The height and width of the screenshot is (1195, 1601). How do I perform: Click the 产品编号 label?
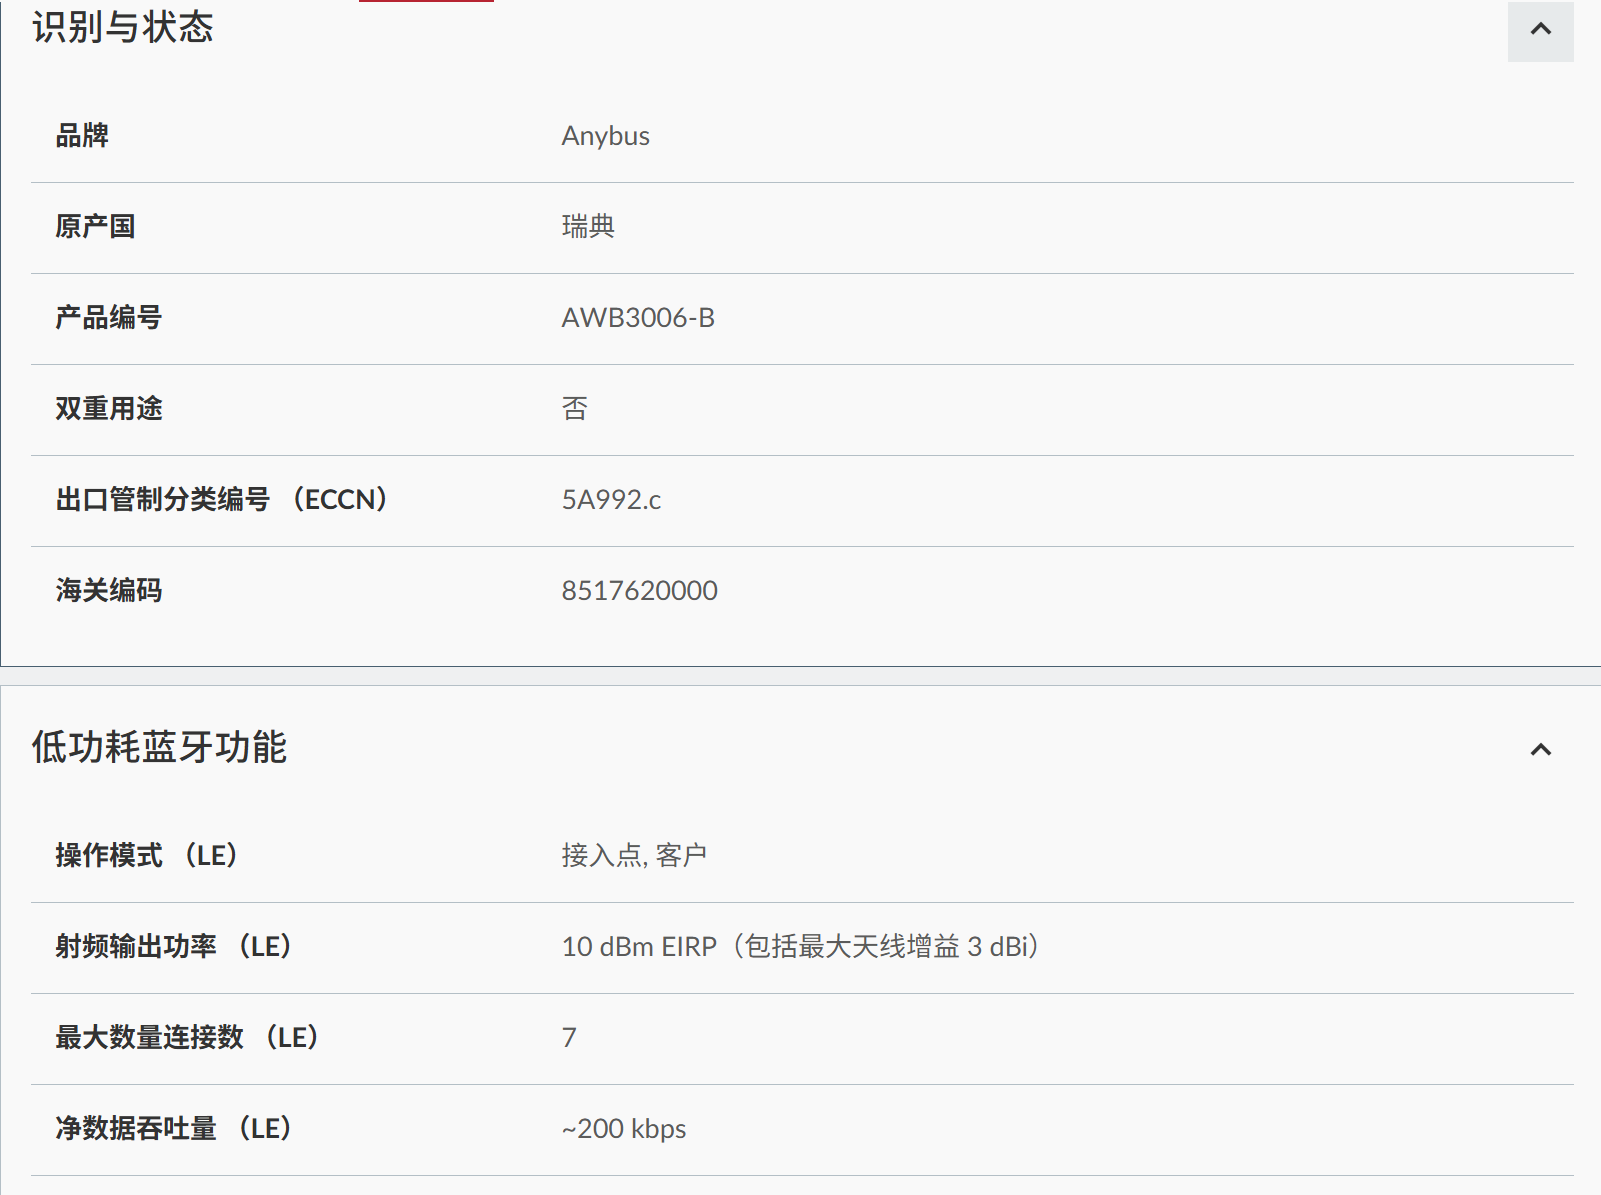109,318
